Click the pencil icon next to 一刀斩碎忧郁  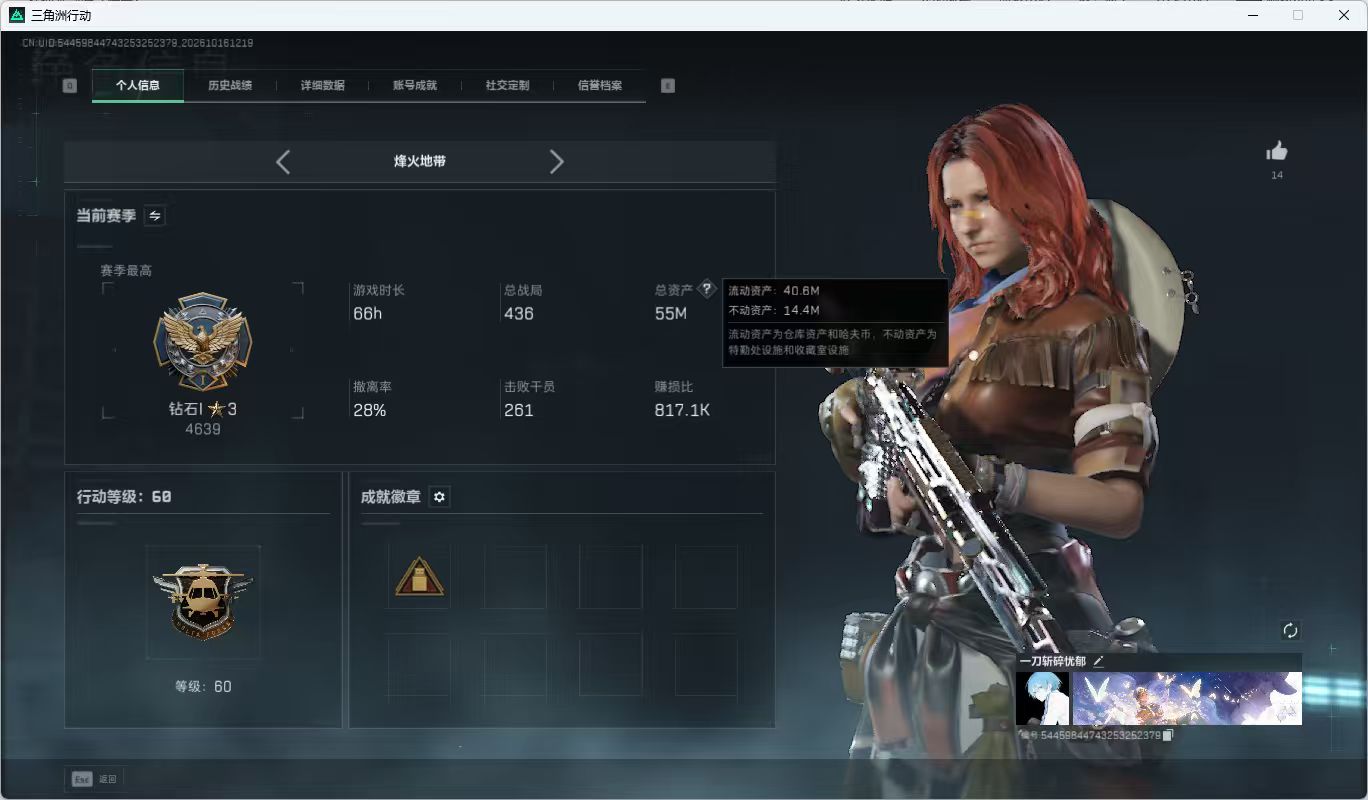(1098, 661)
